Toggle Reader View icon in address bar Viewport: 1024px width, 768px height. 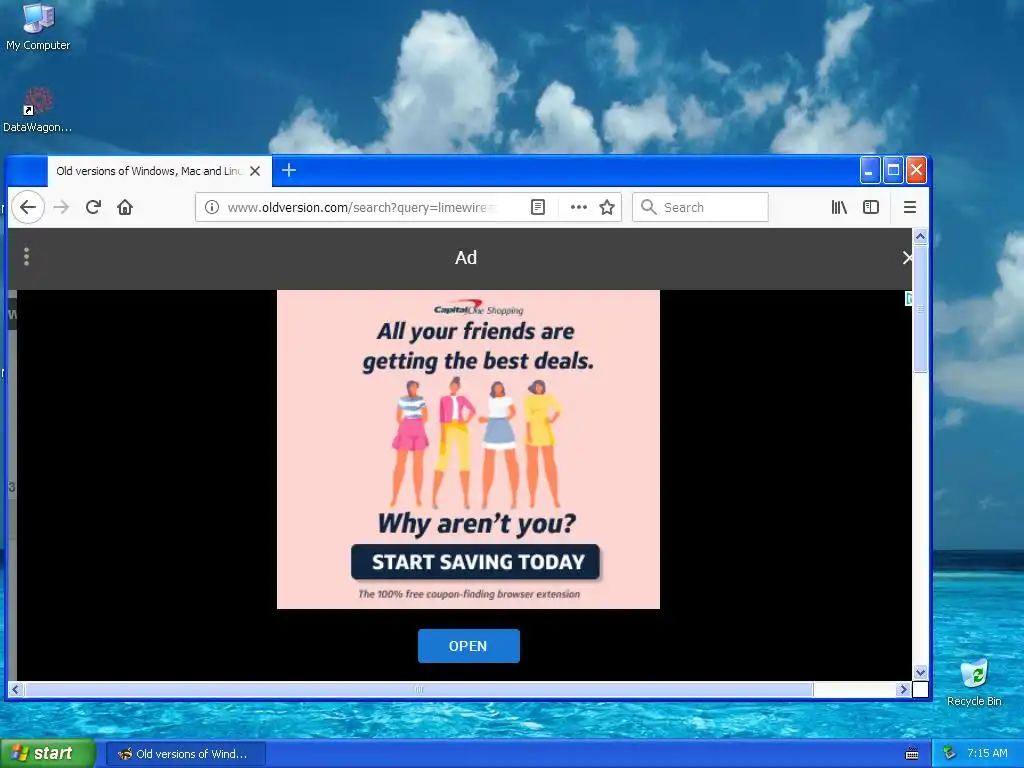click(537, 207)
